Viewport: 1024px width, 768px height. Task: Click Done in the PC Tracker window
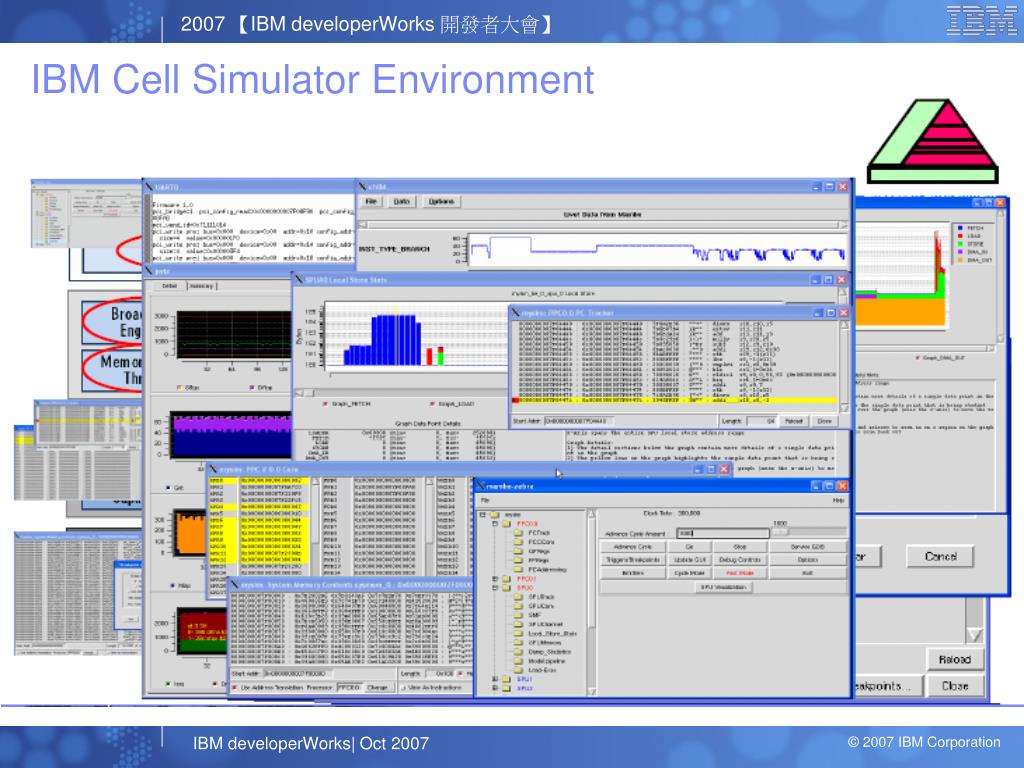824,421
